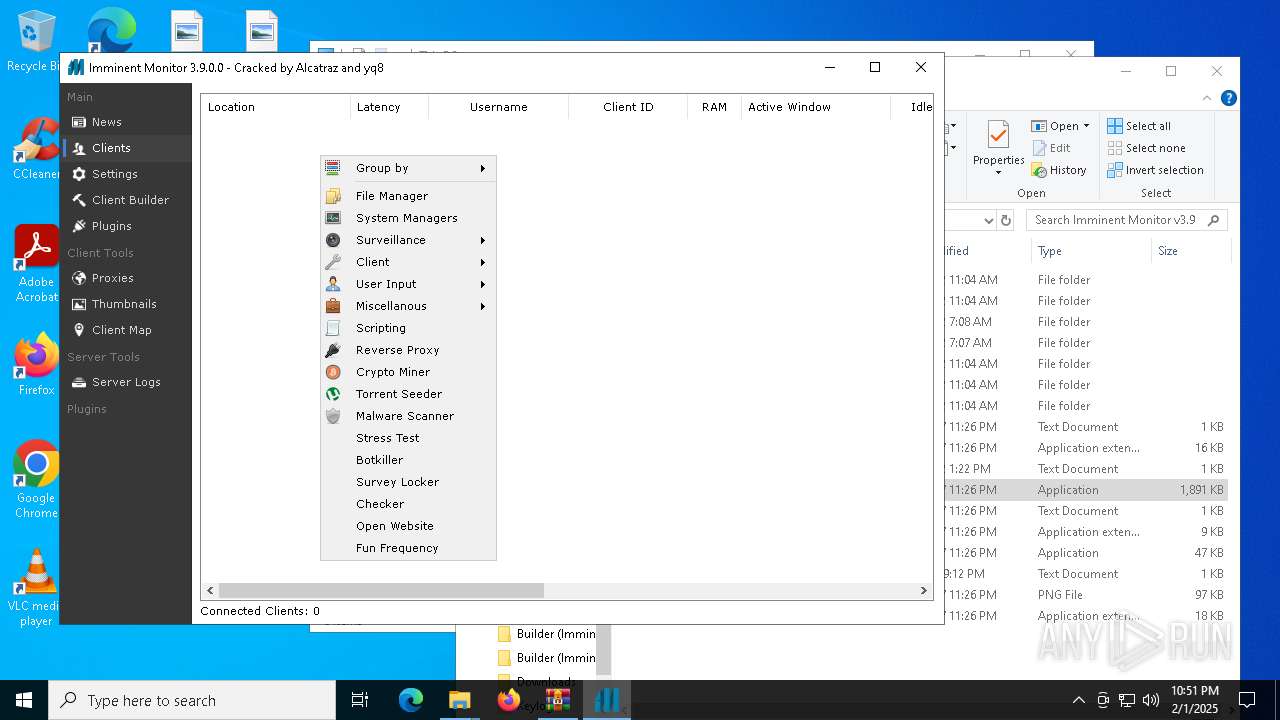Image resolution: width=1280 pixels, height=720 pixels.
Task: Click the Miscellaneous briefcase icon
Action: [333, 306]
